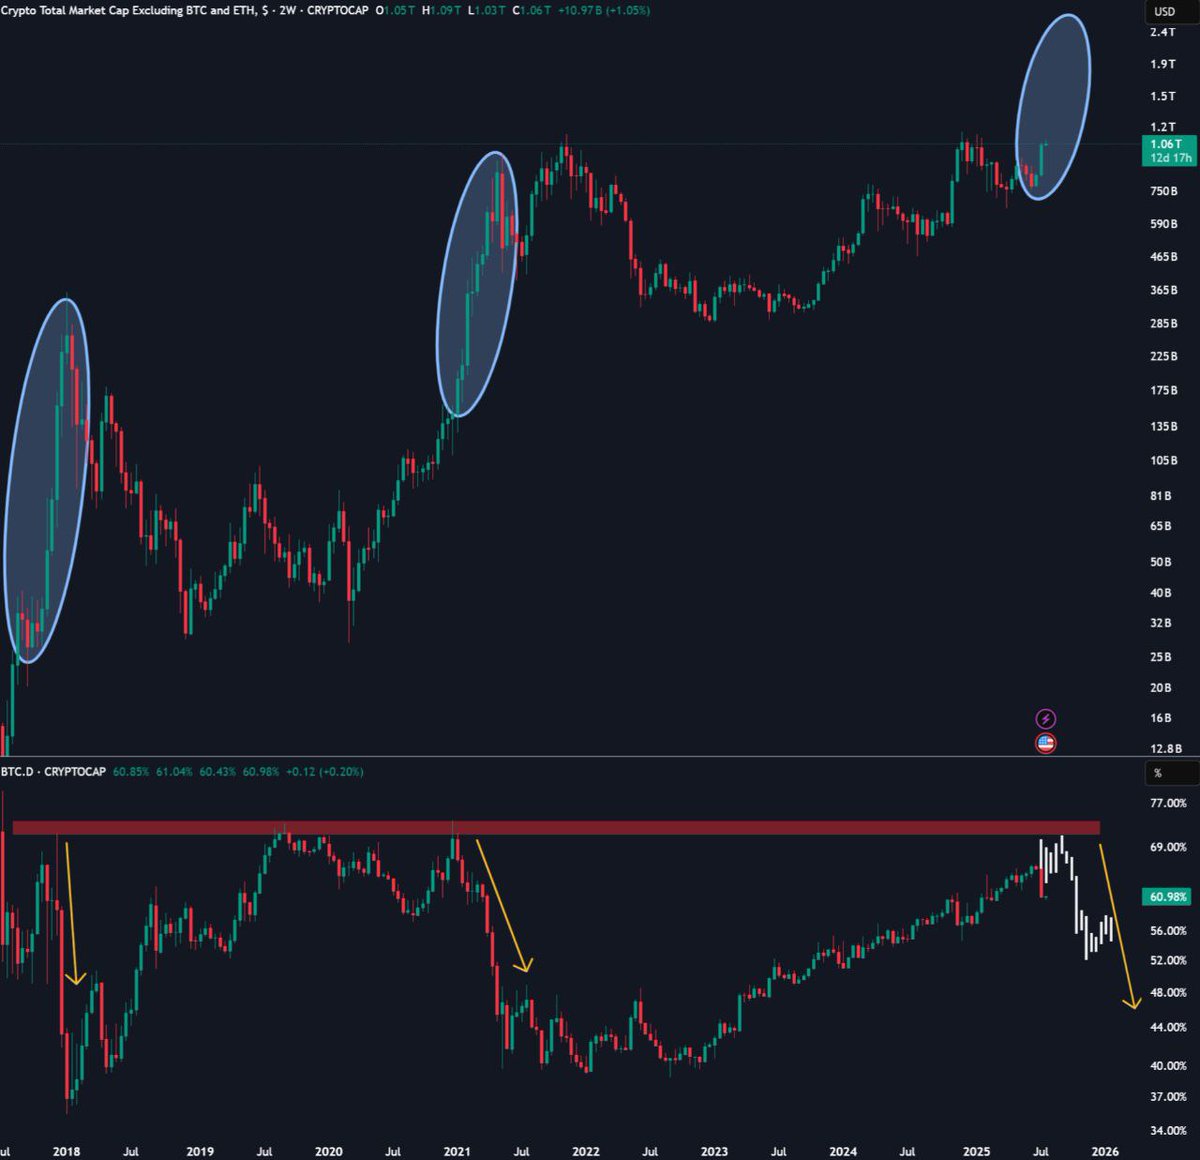Click the purple lightning bolt icon
The image size is (1200, 1160).
pyautogui.click(x=1045, y=718)
